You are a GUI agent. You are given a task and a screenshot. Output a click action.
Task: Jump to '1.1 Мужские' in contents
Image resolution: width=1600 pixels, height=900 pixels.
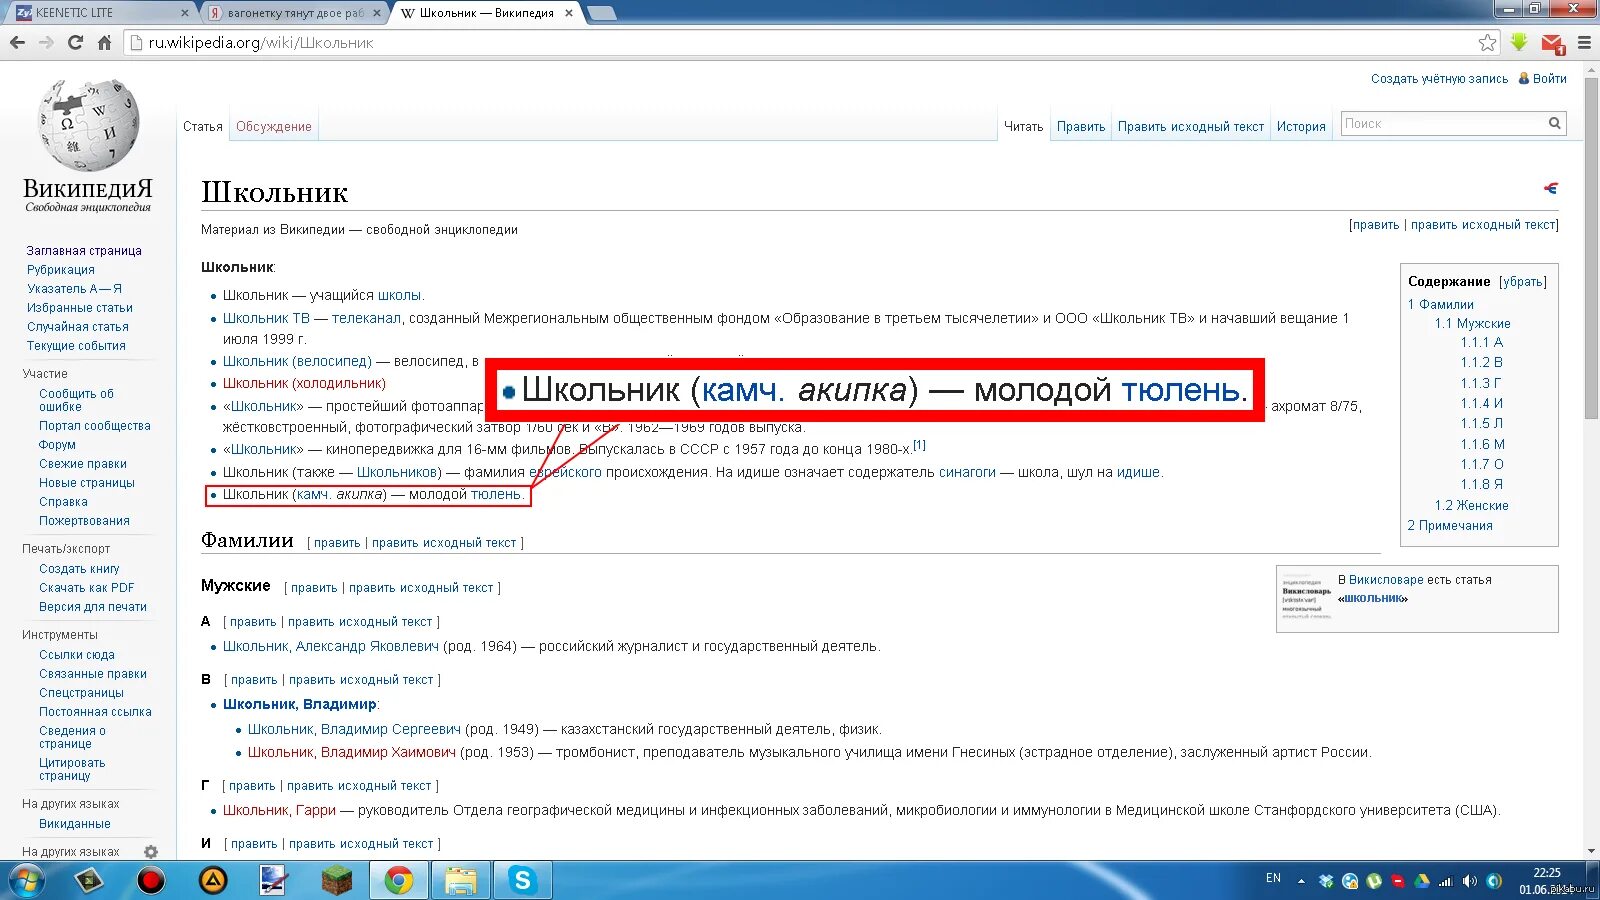click(1473, 324)
